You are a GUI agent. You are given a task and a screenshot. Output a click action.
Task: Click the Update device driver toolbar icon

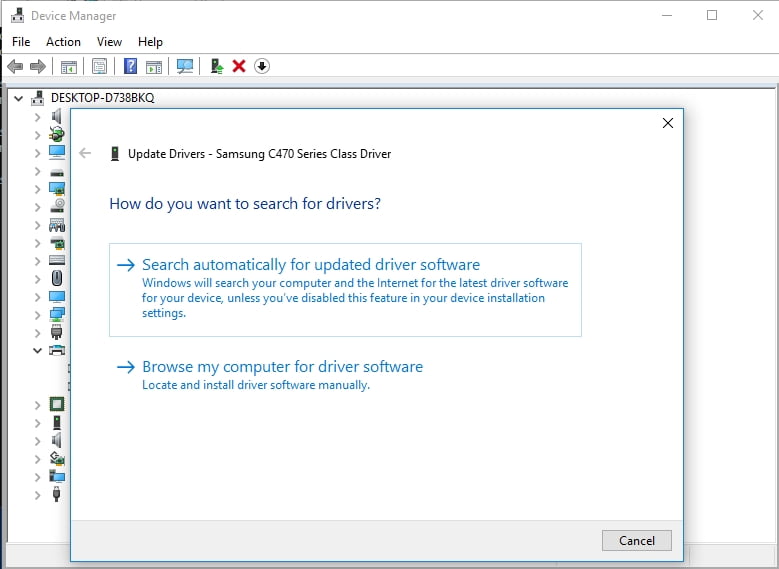pos(216,66)
